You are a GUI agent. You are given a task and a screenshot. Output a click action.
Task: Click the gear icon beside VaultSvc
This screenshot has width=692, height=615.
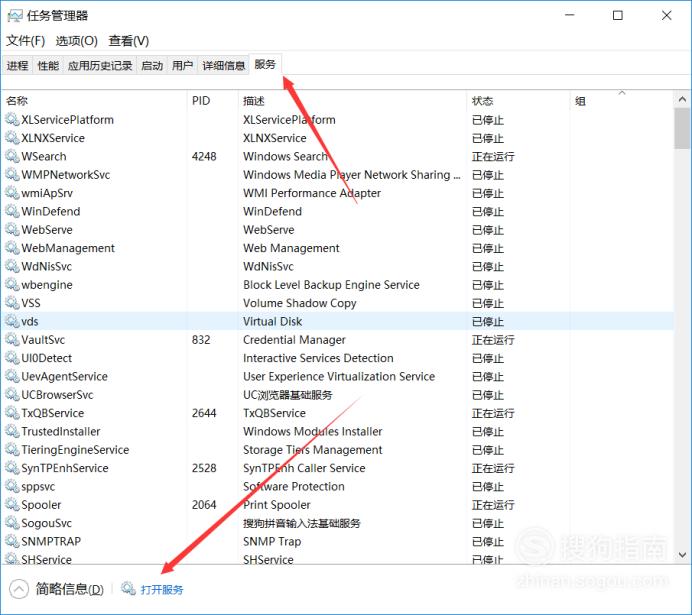click(12, 339)
